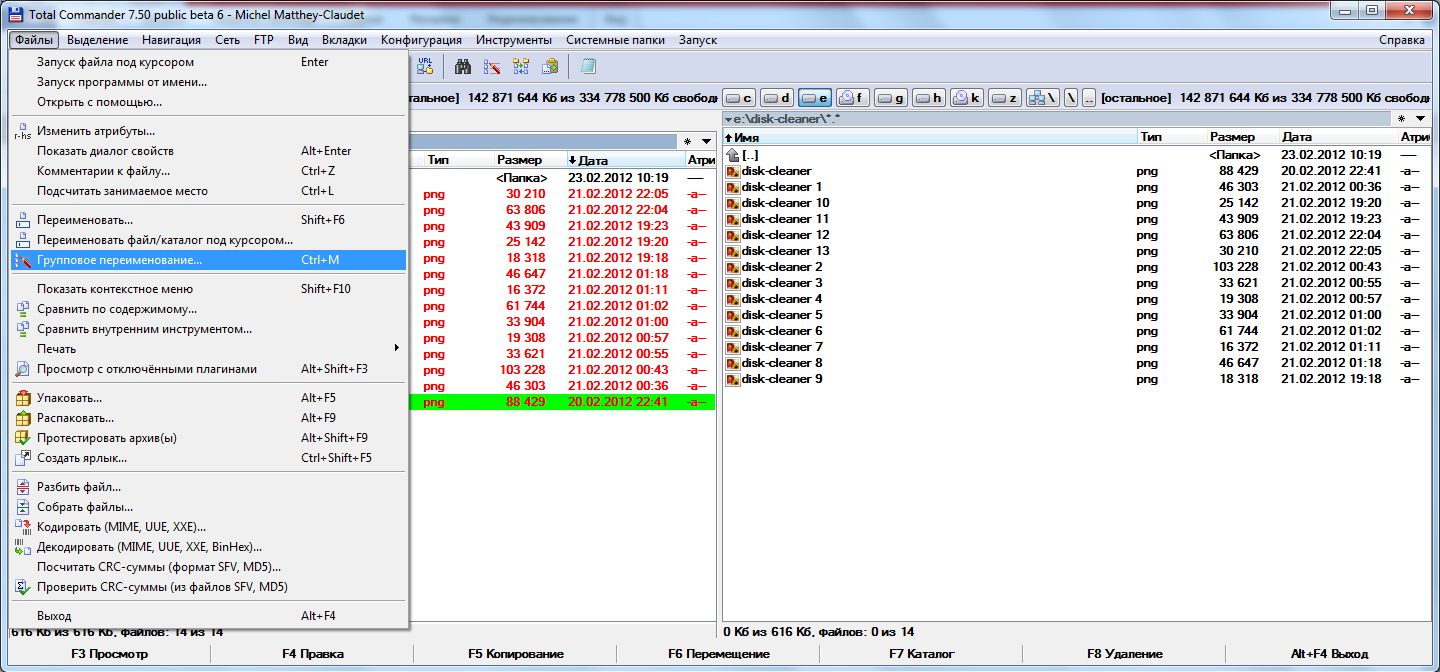Image resolution: width=1440 pixels, height=672 pixels.
Task: Select 'Упаковать...' in the Files menu
Action: point(208,398)
